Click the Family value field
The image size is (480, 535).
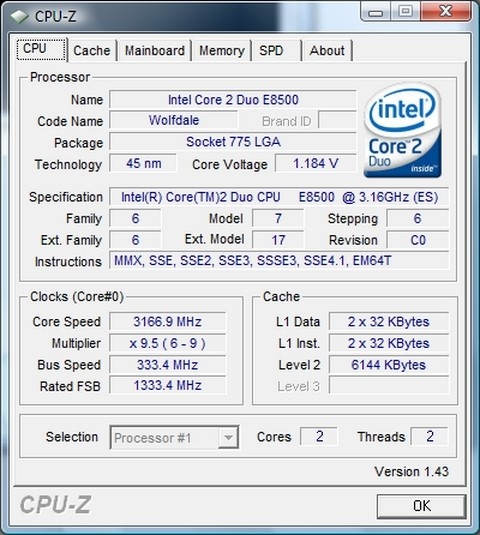point(135,218)
